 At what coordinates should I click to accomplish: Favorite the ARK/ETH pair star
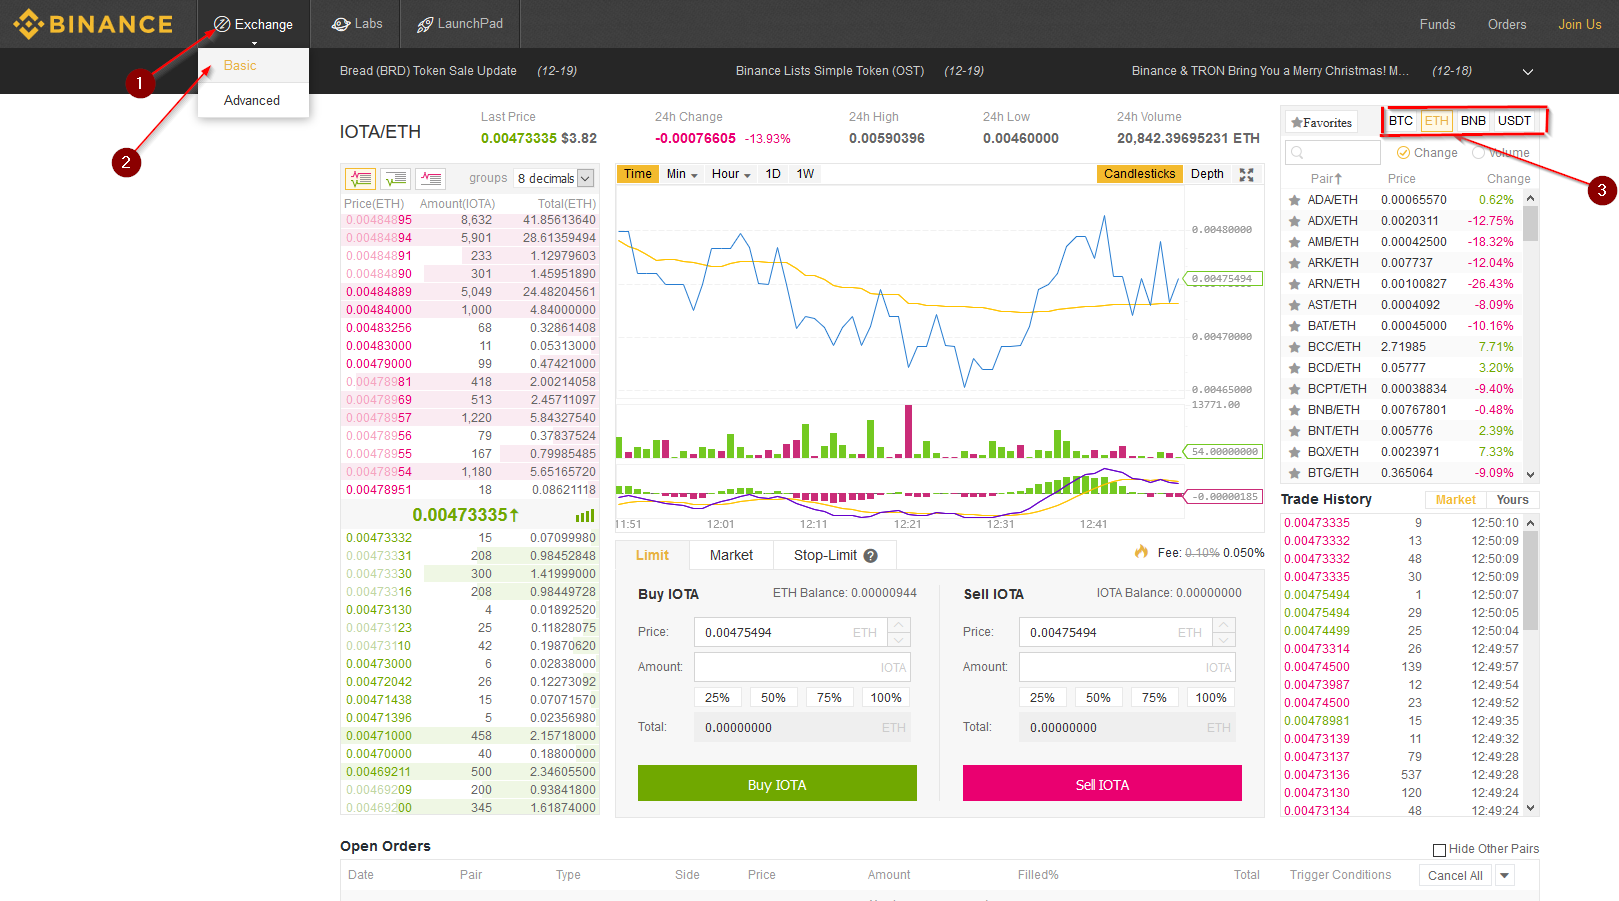click(1295, 263)
